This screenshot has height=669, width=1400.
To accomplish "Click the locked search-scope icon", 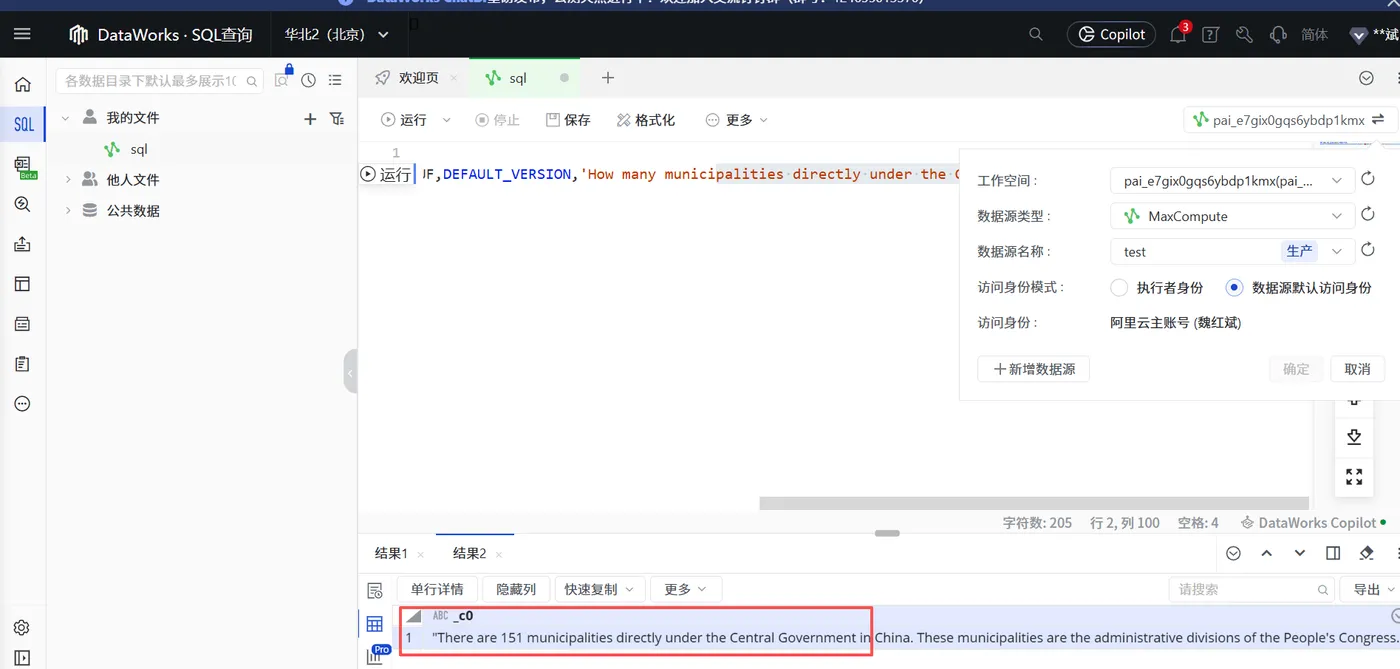I will pyautogui.click(x=283, y=78).
